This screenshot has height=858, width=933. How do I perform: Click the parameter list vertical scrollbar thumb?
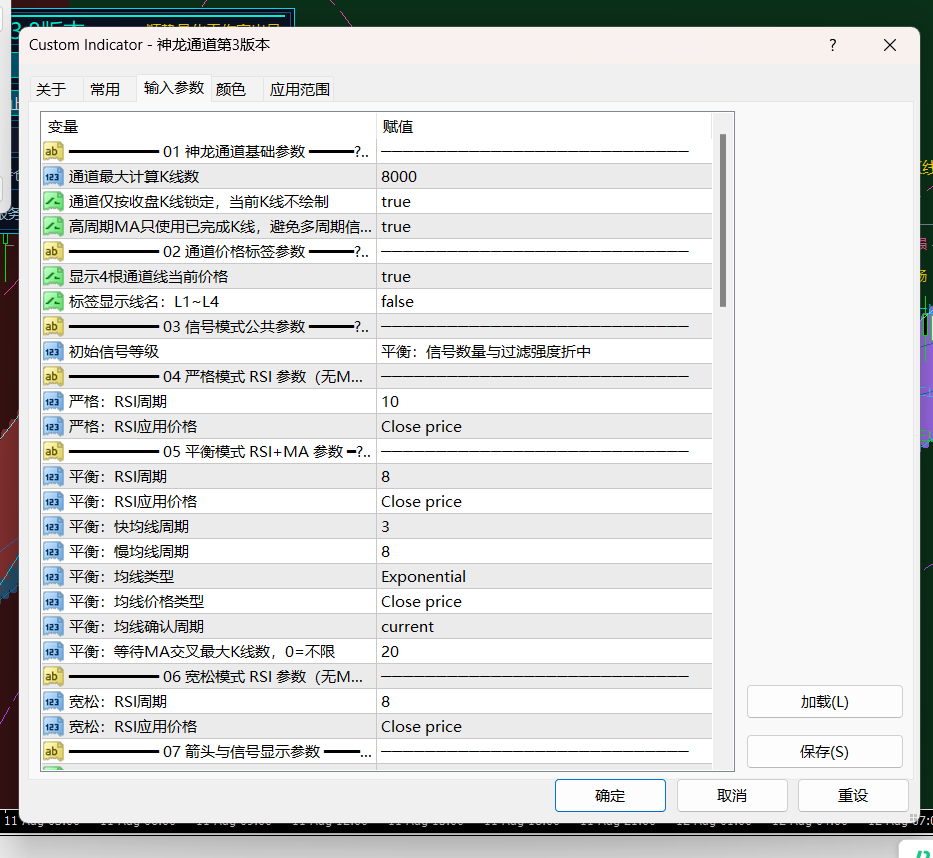click(x=723, y=221)
